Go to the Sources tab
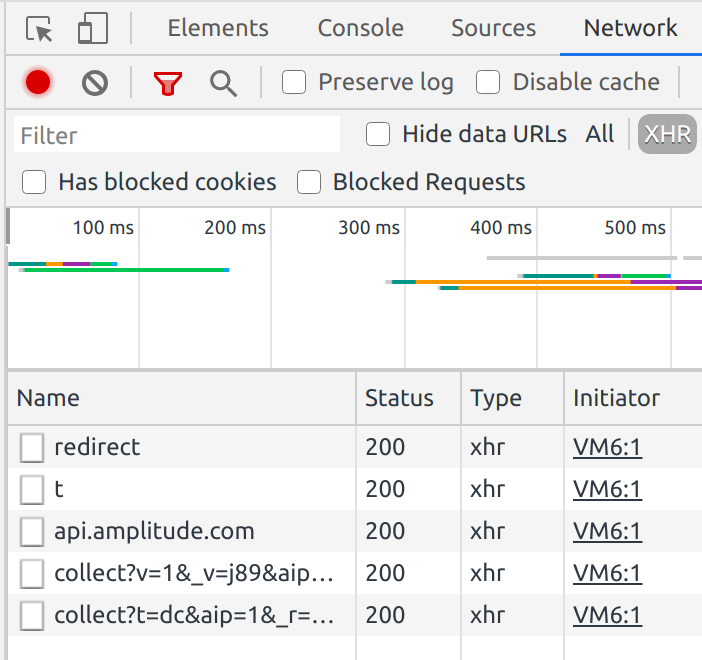 click(x=493, y=29)
